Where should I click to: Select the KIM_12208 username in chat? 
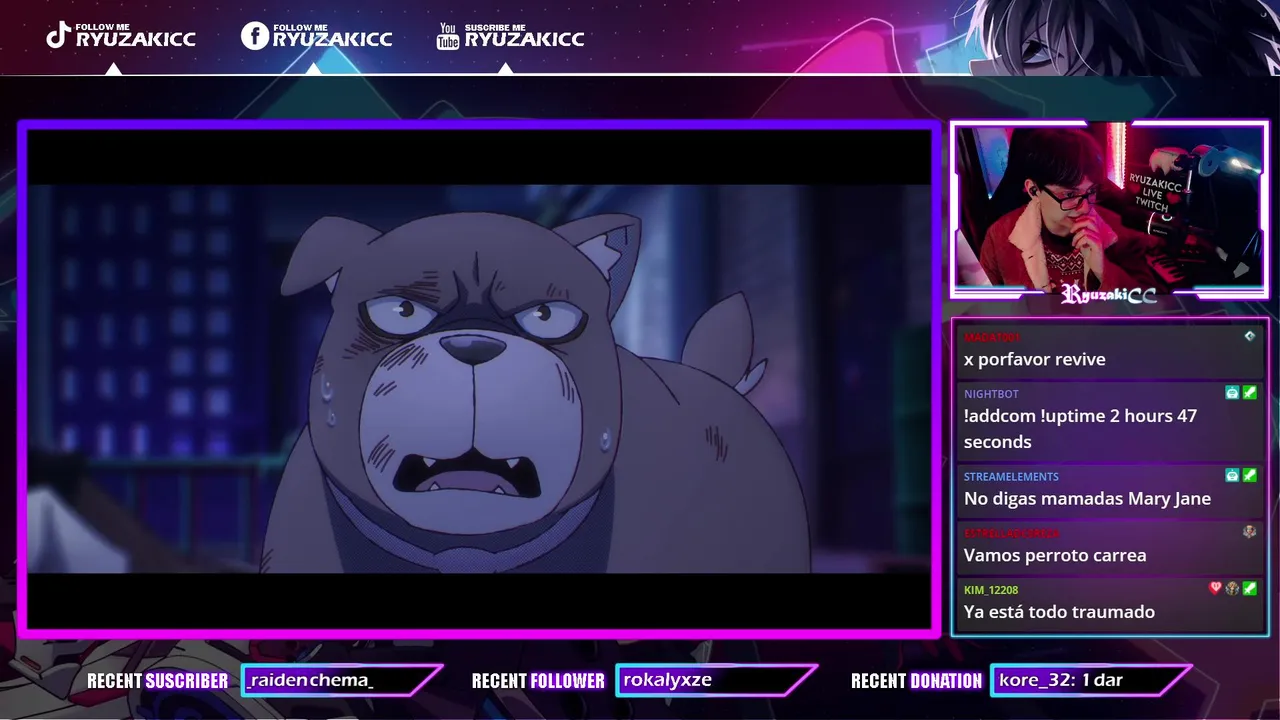click(991, 590)
